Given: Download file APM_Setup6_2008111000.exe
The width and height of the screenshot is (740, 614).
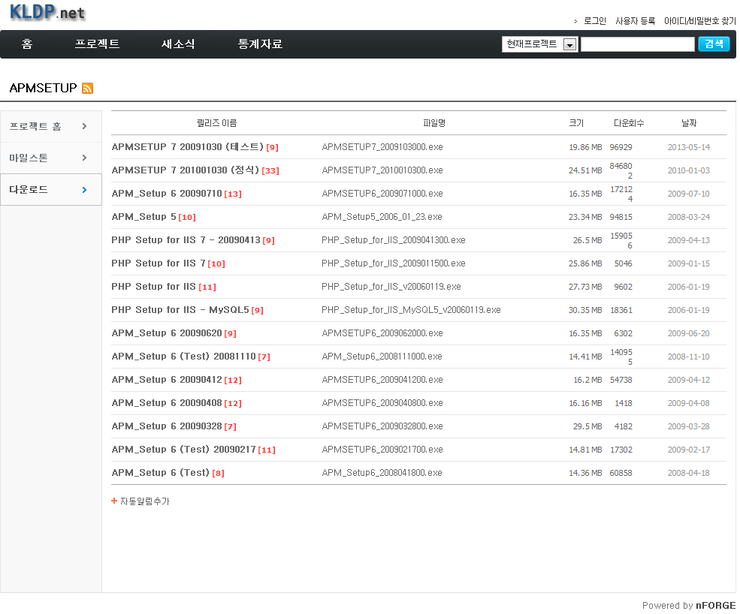Looking at the screenshot, I should (382, 356).
